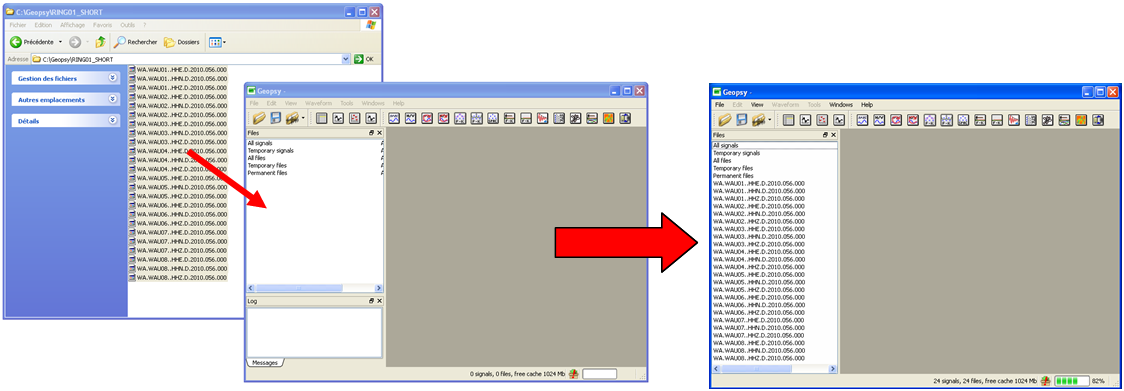Open the import dropdown arrow in the 24-signals Geopsy toolbar
Screen dimensions: 1124x391
770,120
